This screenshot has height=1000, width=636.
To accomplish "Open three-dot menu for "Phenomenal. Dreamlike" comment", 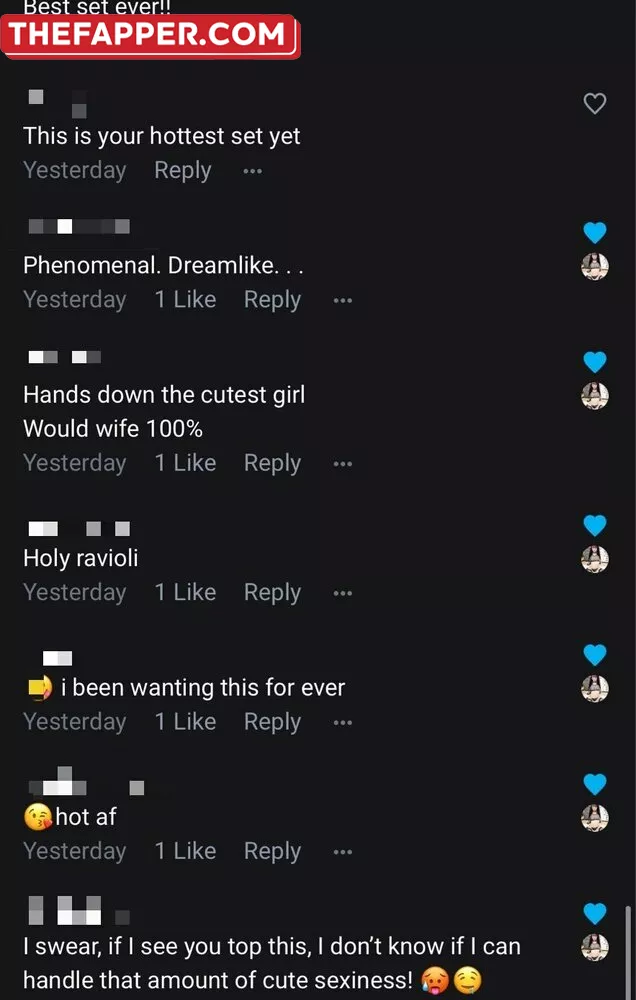I will [x=343, y=300].
